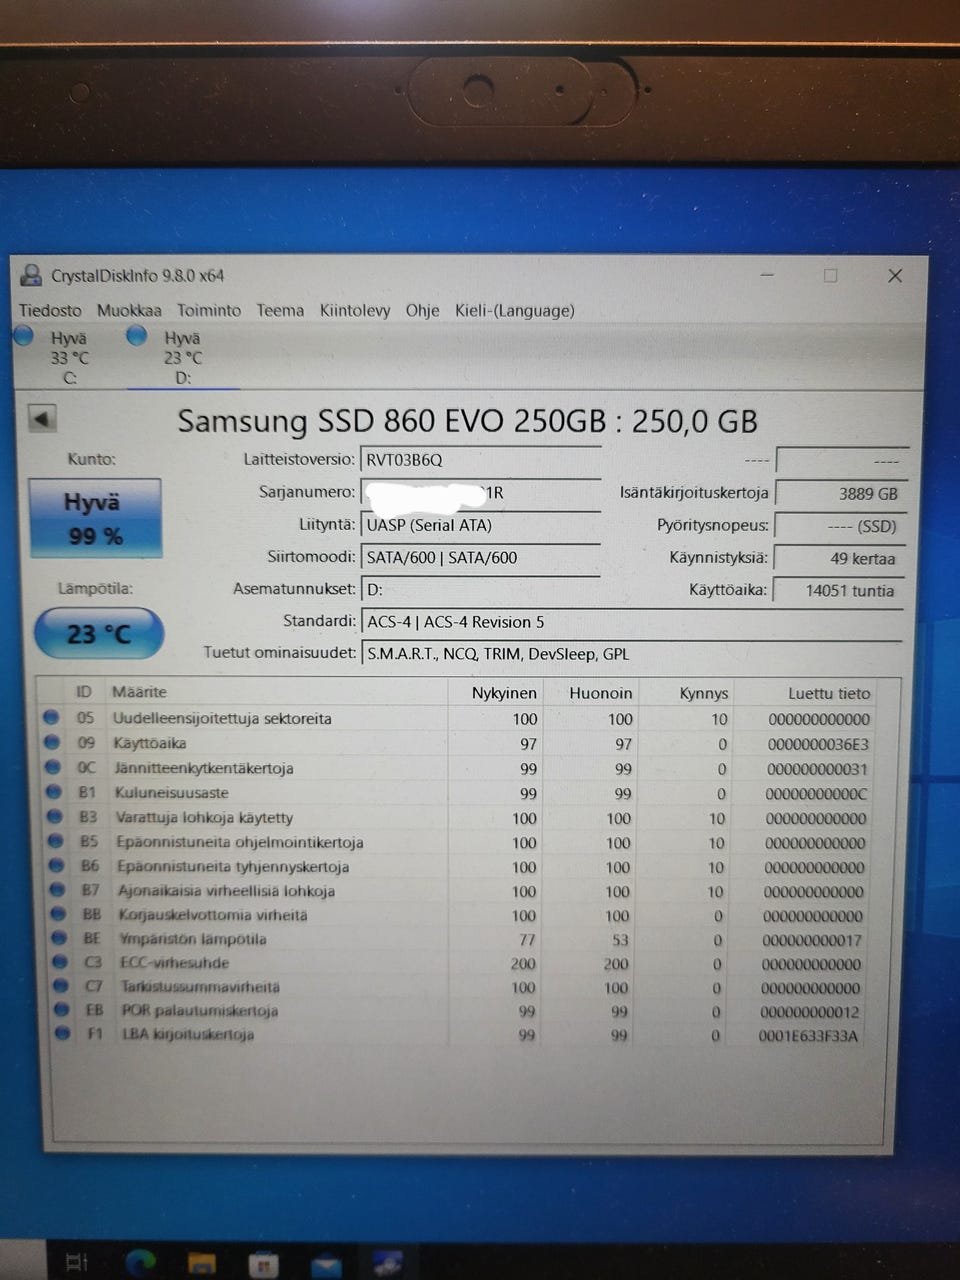This screenshot has width=960, height=1280.
Task: Select the C: drive status icon
Action: click(24, 336)
